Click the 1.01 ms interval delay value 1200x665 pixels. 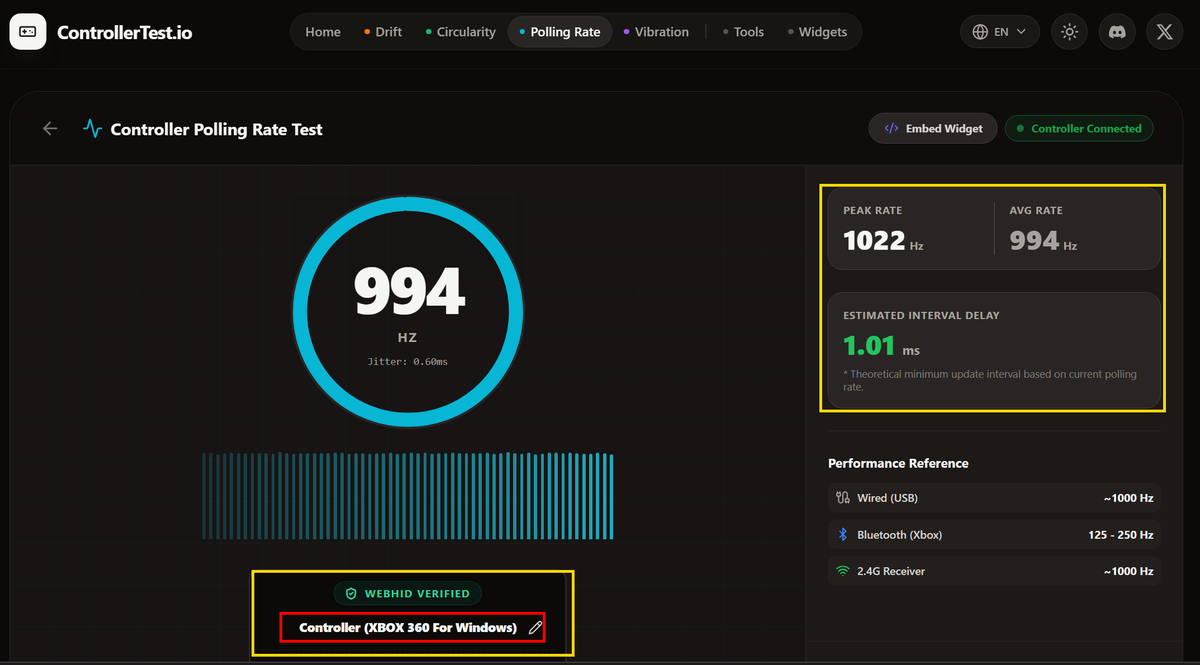coord(881,347)
